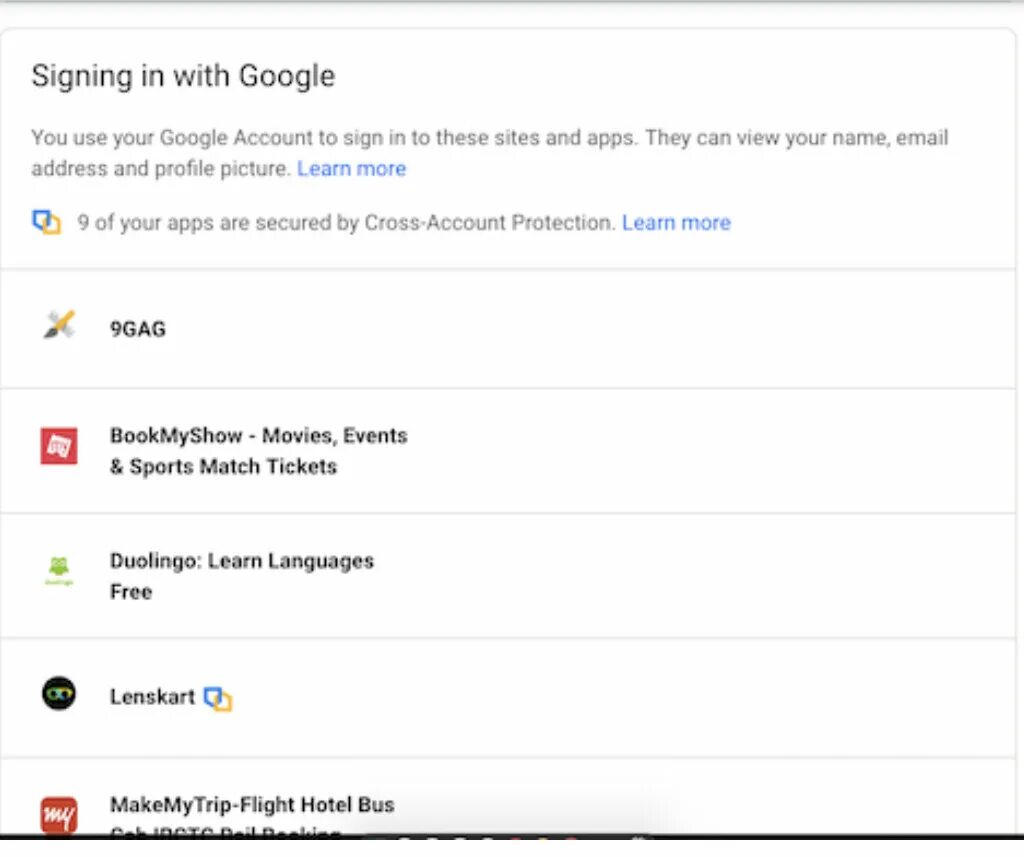
Task: Select the Lenskart app name
Action: click(x=152, y=697)
